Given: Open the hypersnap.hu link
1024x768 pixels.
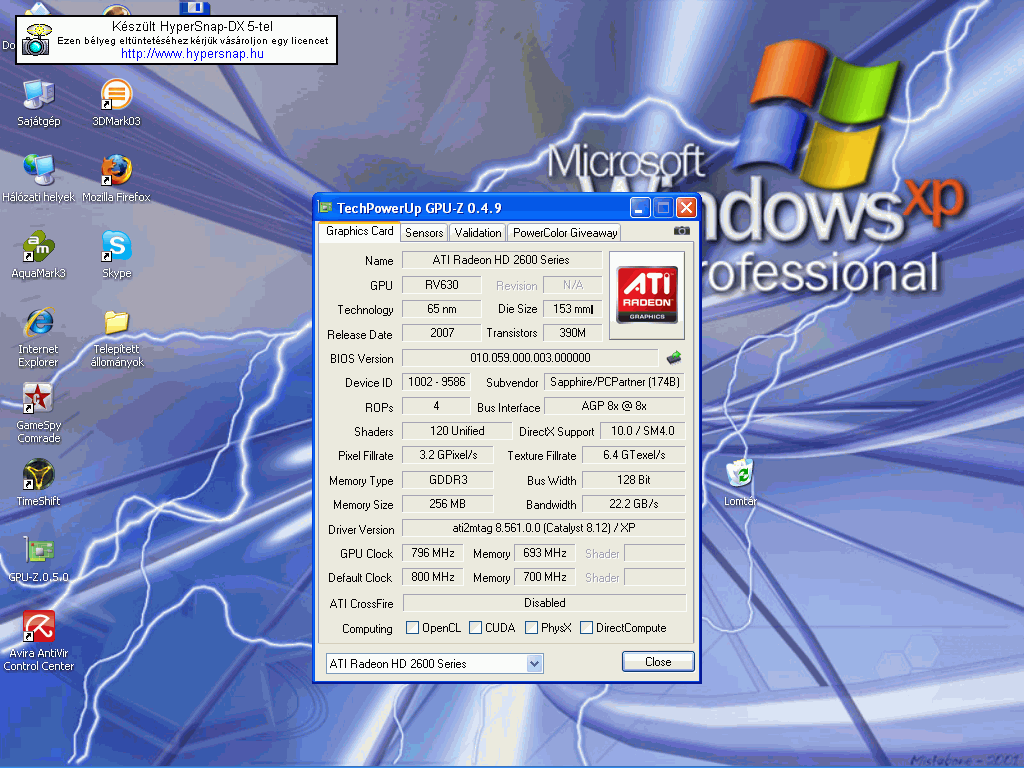Looking at the screenshot, I should [192, 54].
